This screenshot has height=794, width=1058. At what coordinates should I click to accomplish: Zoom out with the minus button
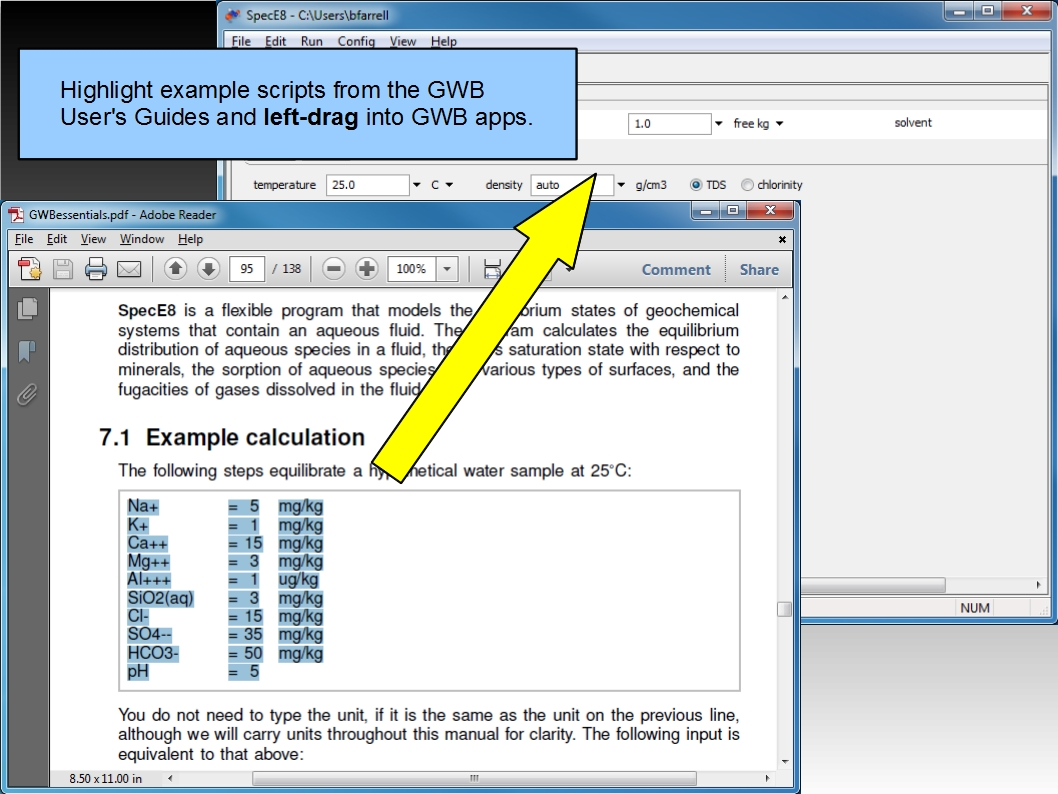point(333,268)
